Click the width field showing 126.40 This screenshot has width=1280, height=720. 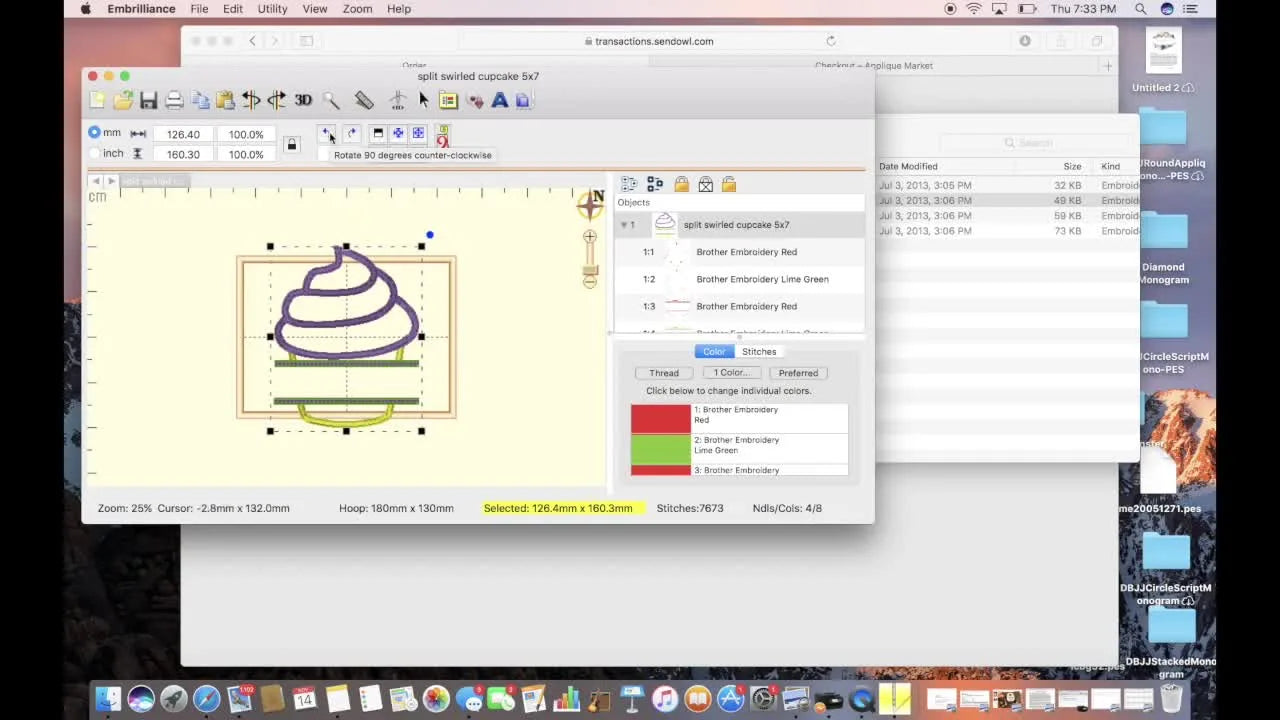click(x=183, y=134)
